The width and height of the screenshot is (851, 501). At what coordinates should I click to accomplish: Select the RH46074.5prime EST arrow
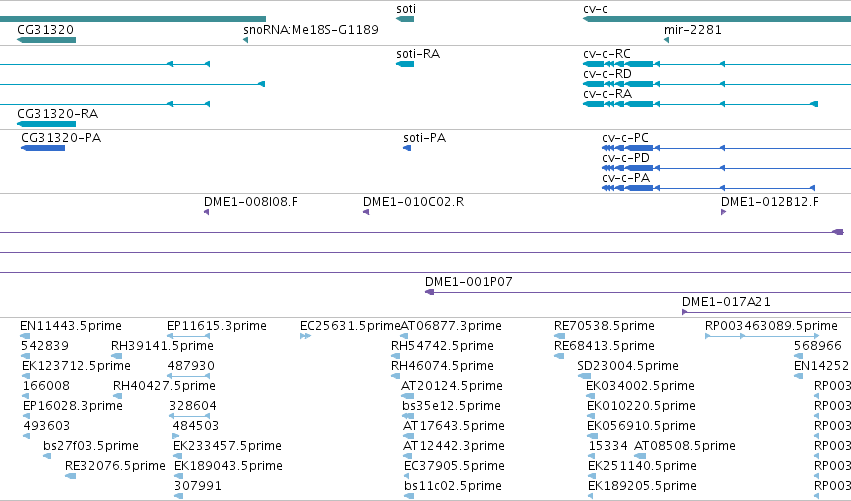[395, 376]
